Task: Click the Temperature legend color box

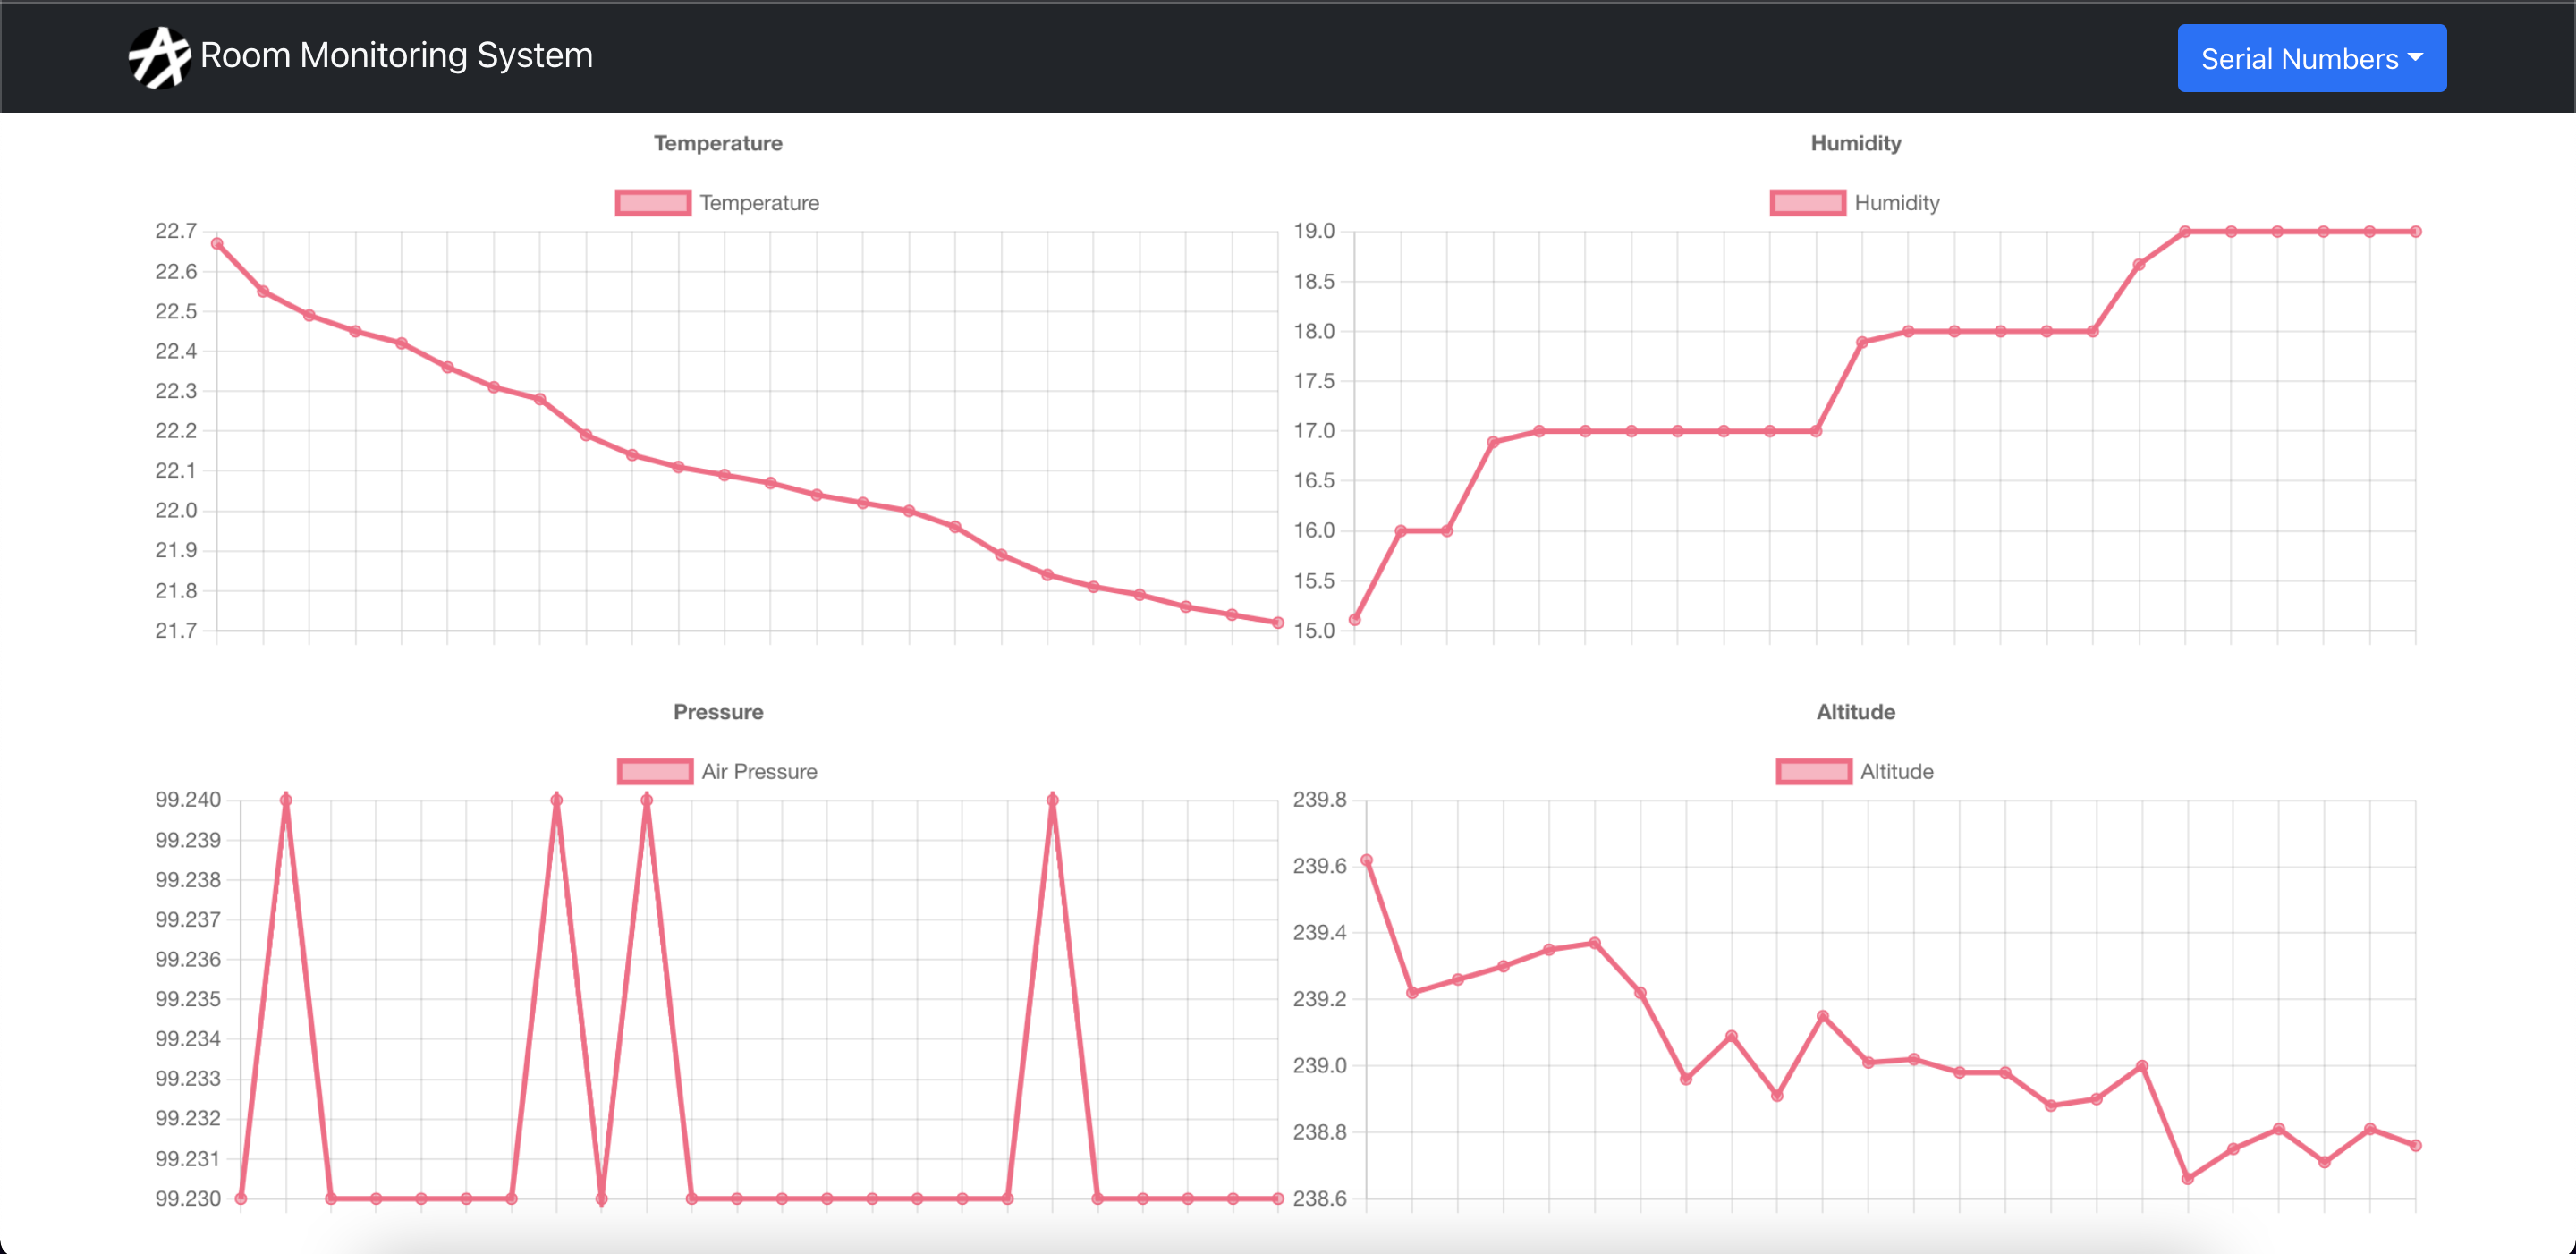Action: click(x=653, y=203)
